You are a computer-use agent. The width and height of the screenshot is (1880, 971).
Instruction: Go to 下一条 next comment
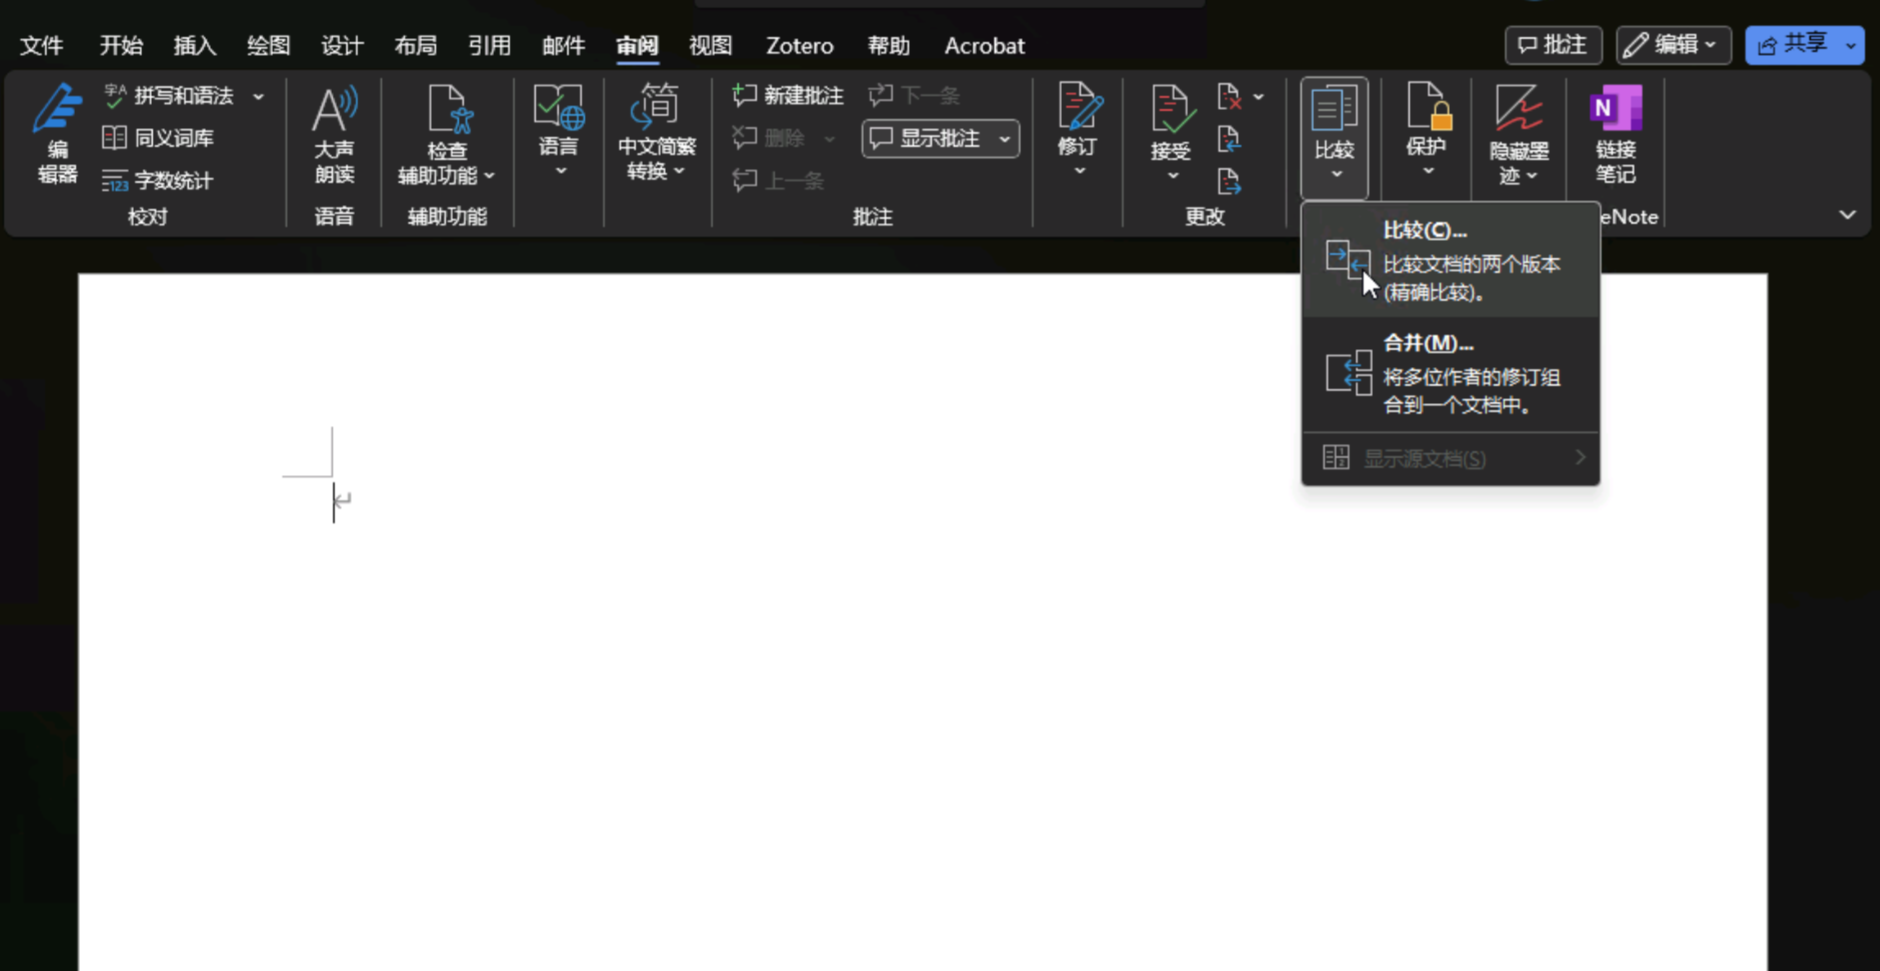tap(914, 96)
